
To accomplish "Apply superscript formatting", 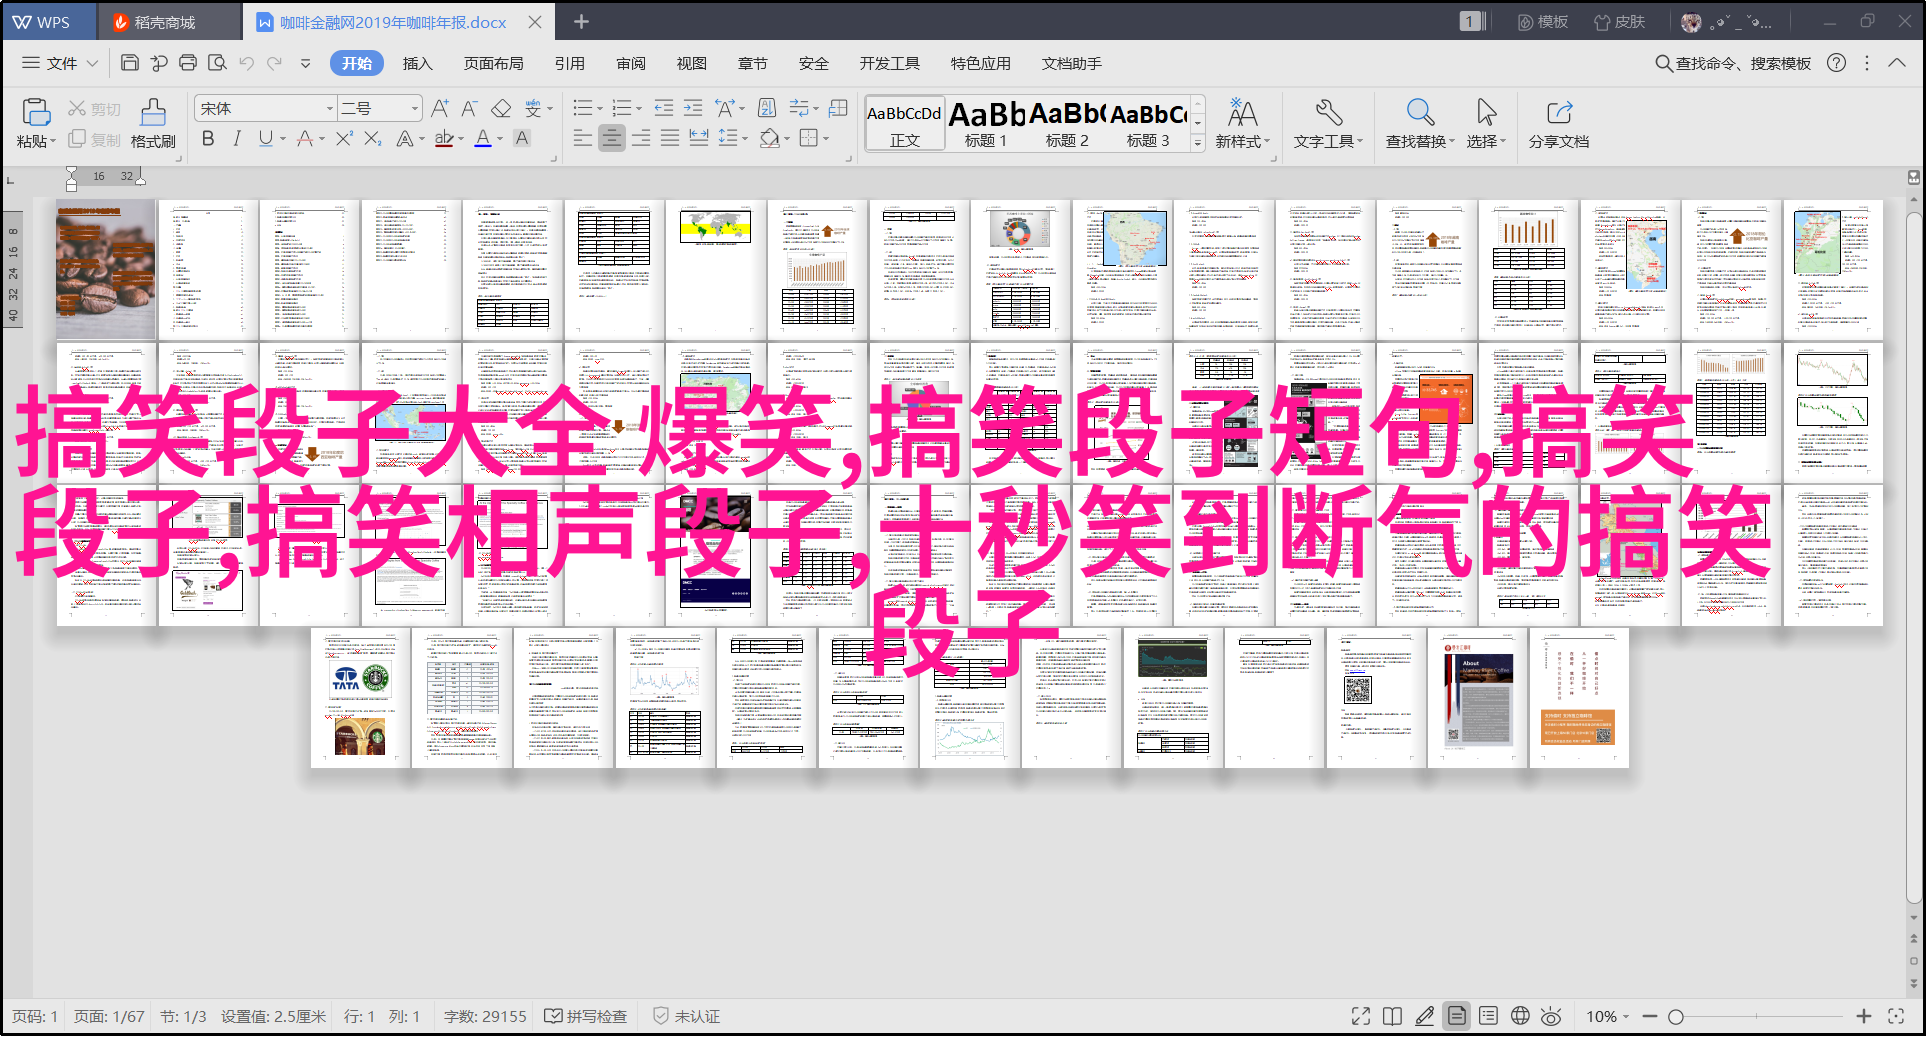I will coord(344,139).
